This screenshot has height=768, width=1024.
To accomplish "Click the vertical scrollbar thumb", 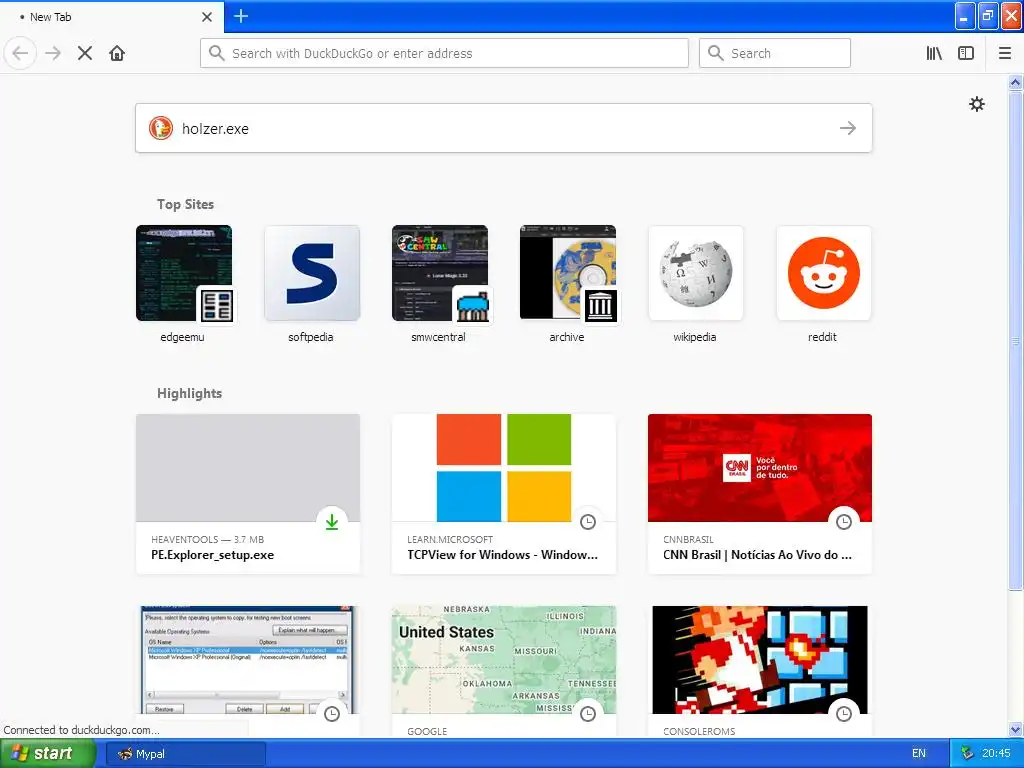I will pyautogui.click(x=1016, y=340).
